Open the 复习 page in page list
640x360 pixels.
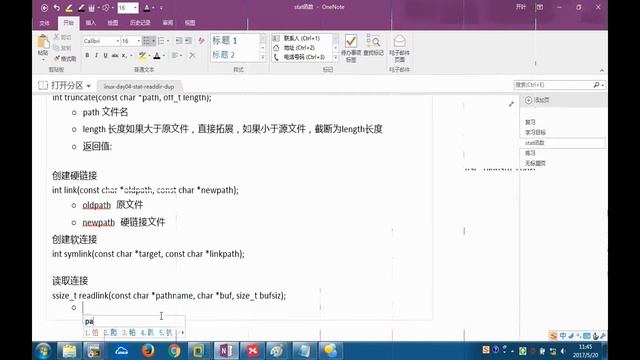coord(530,122)
